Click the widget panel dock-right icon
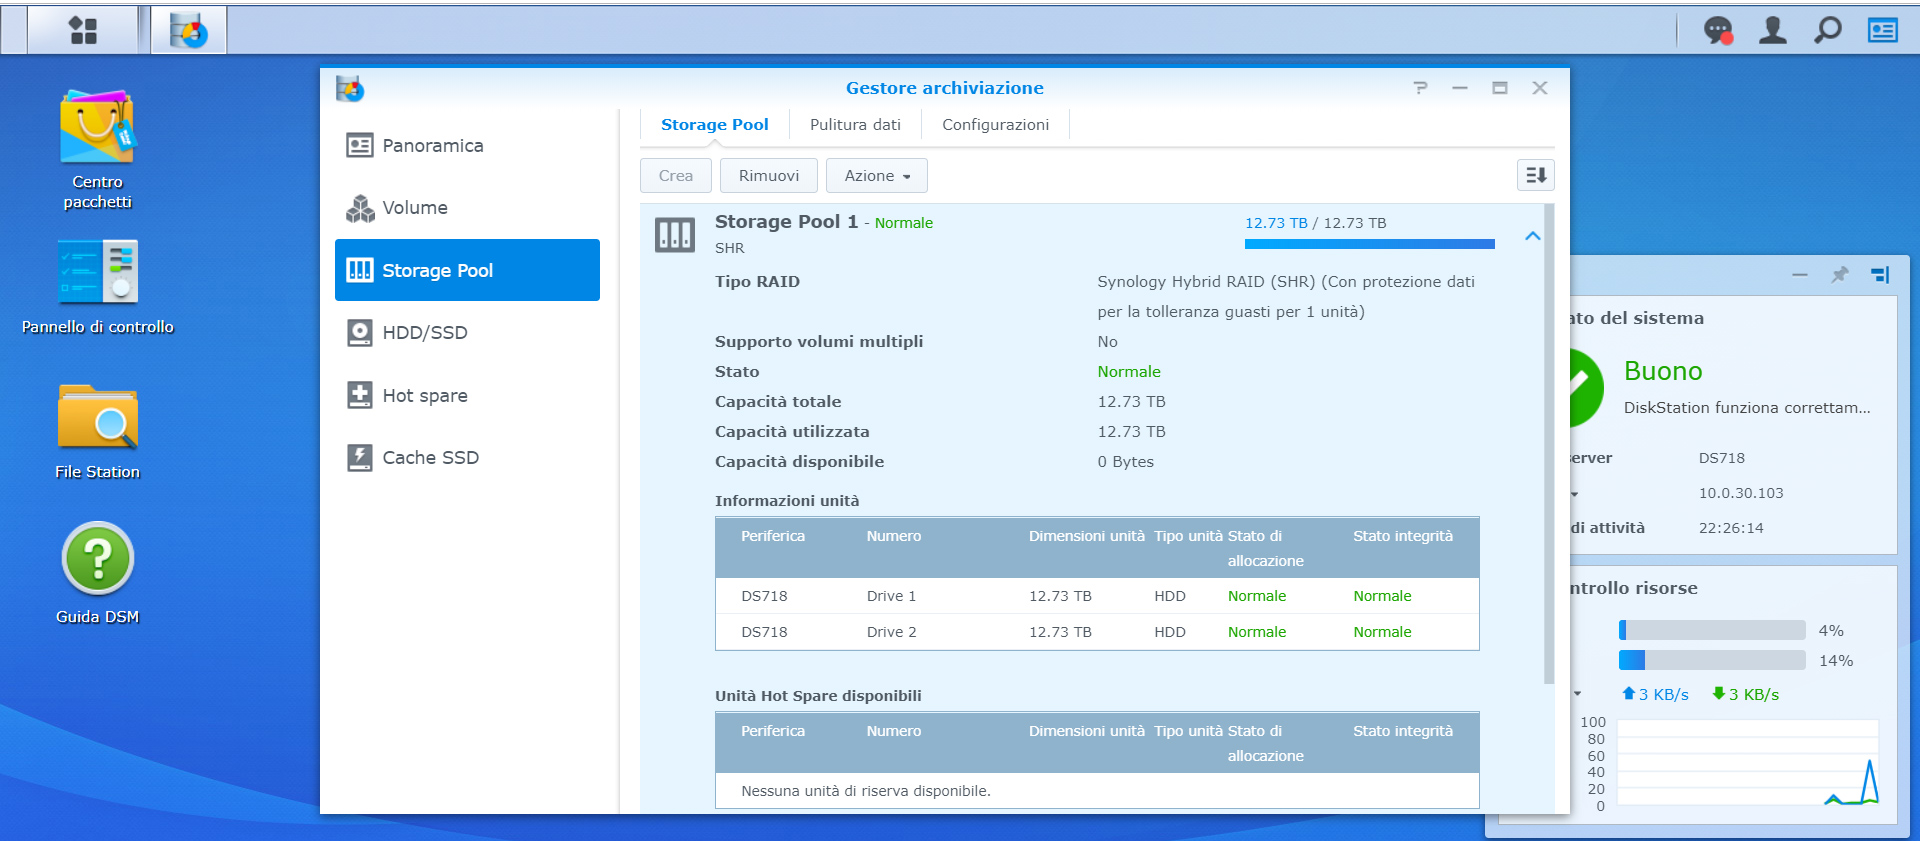Viewport: 1920px width, 841px height. 1880,274
